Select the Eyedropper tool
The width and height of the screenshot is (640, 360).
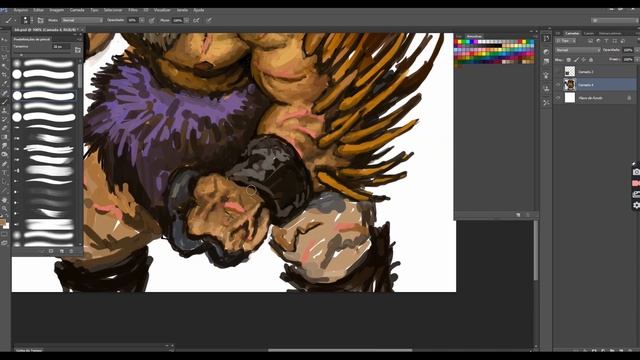4,84
